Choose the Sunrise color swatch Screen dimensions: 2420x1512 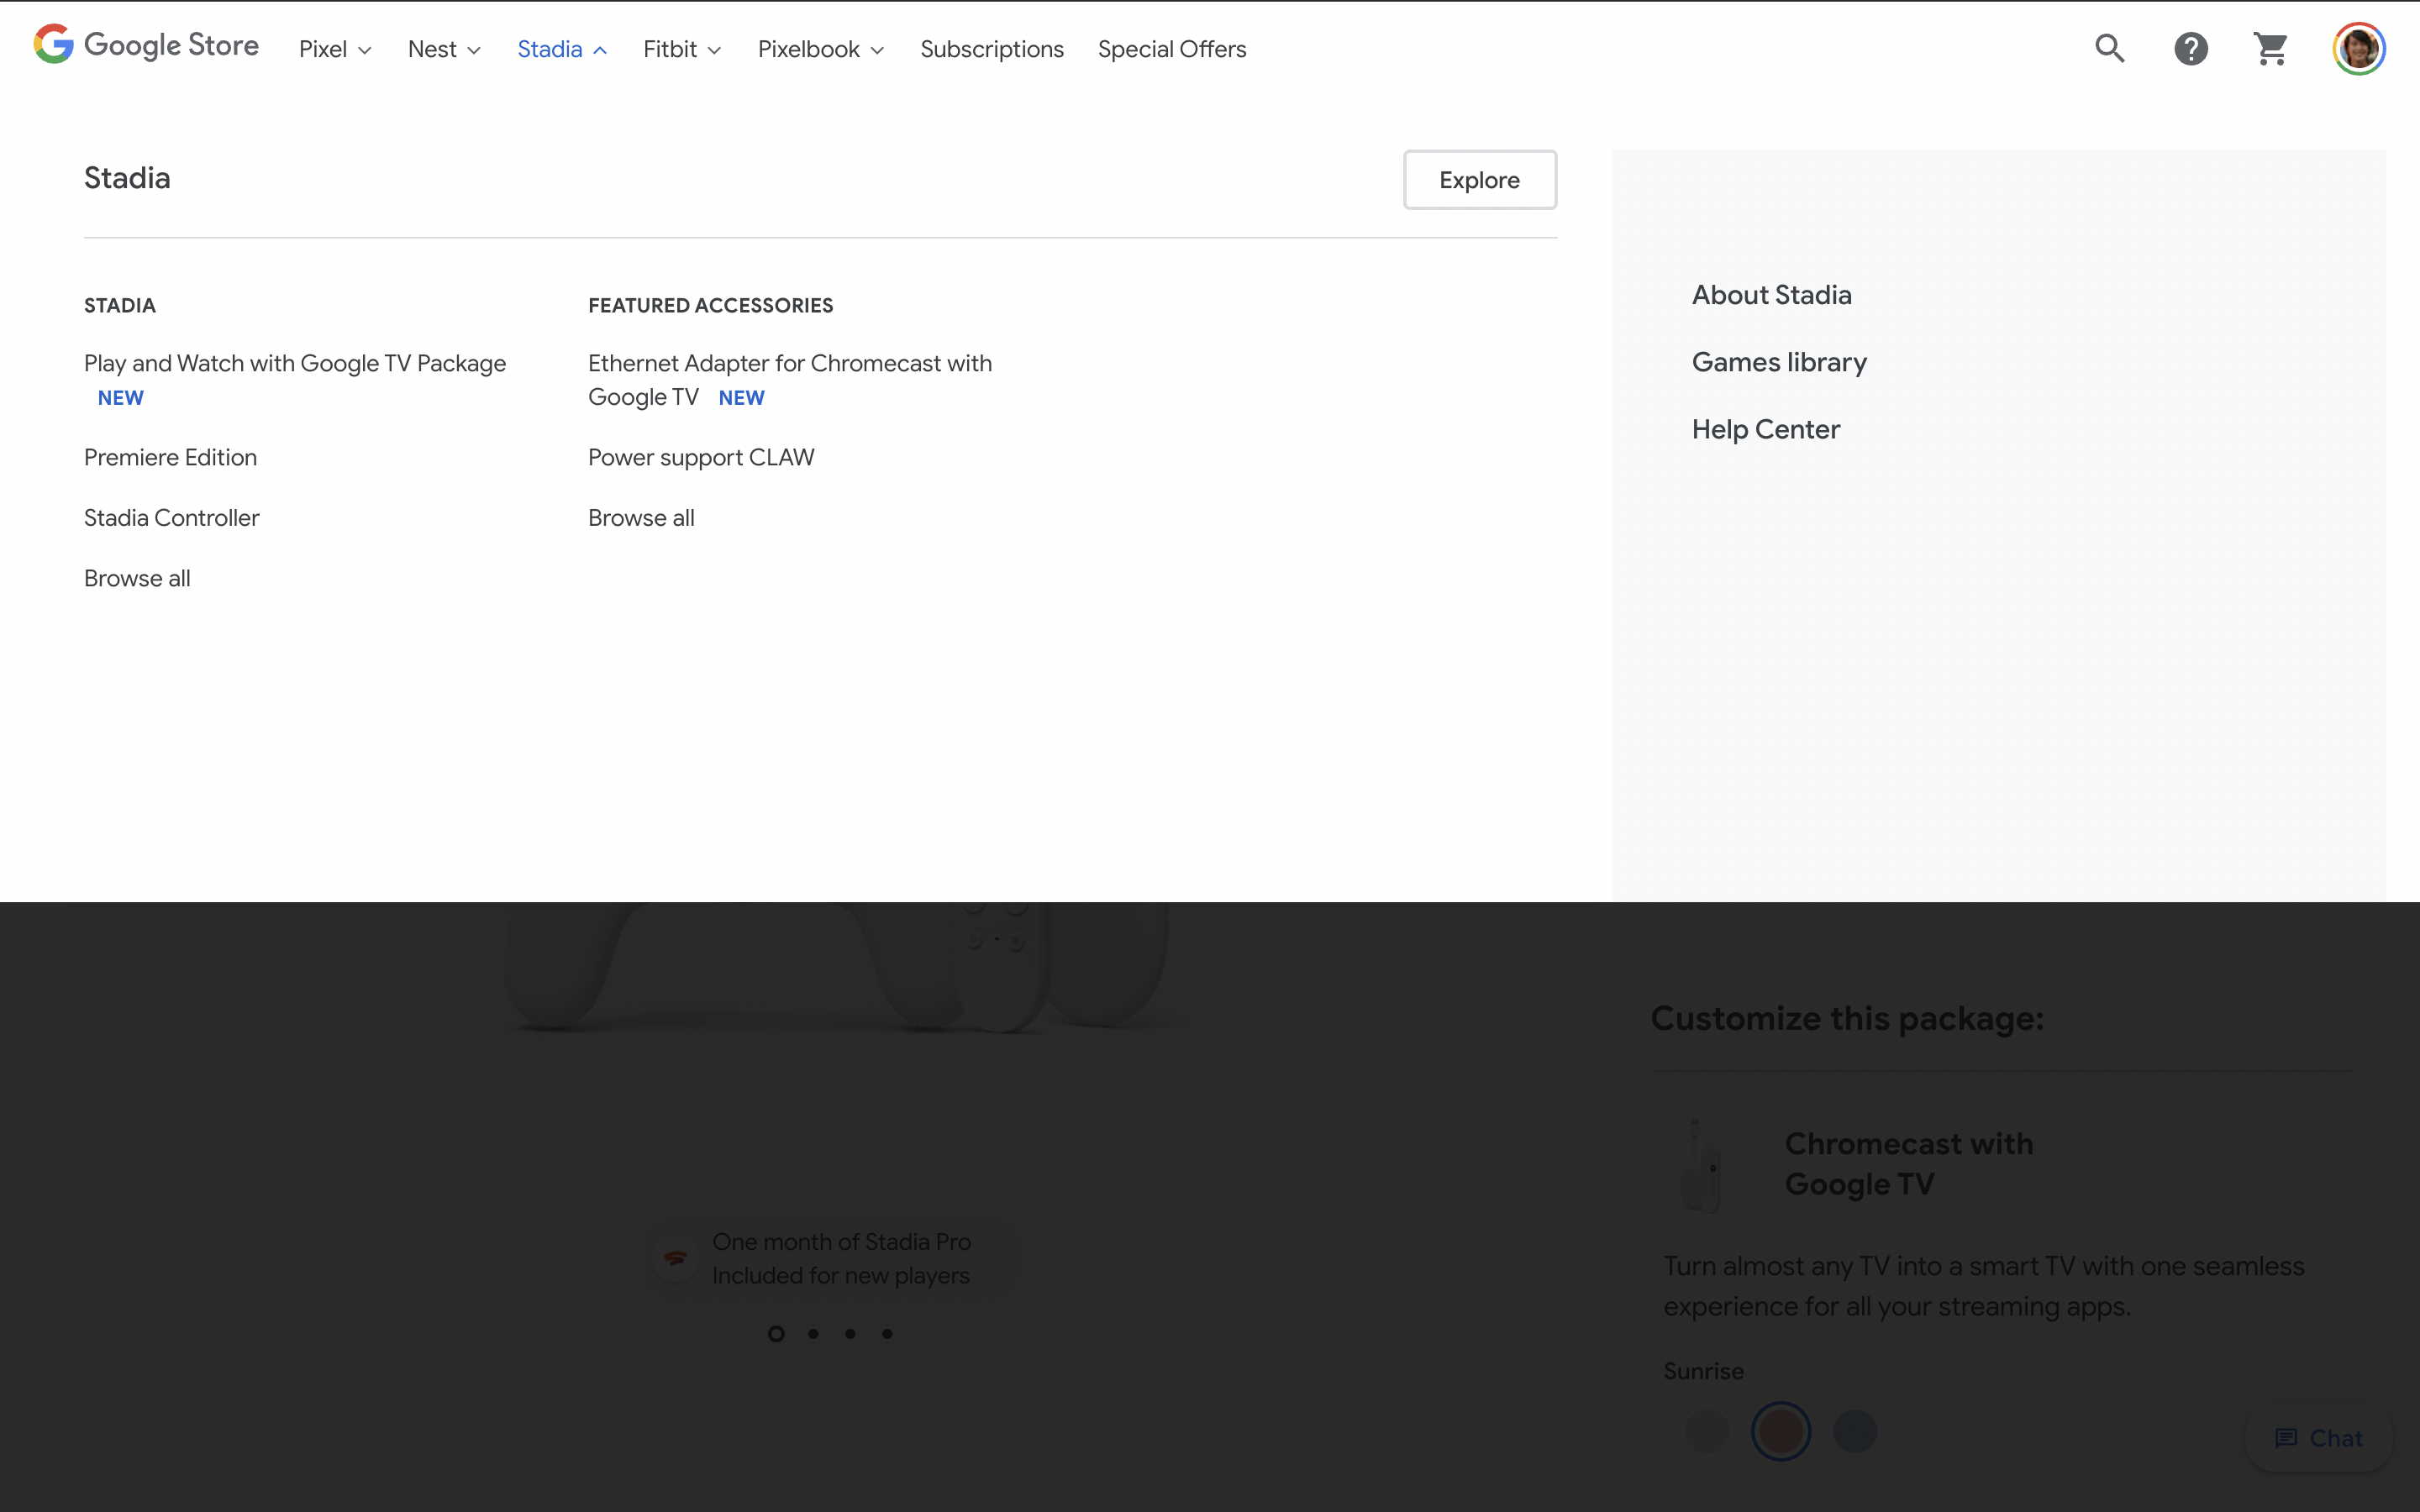coord(1780,1431)
